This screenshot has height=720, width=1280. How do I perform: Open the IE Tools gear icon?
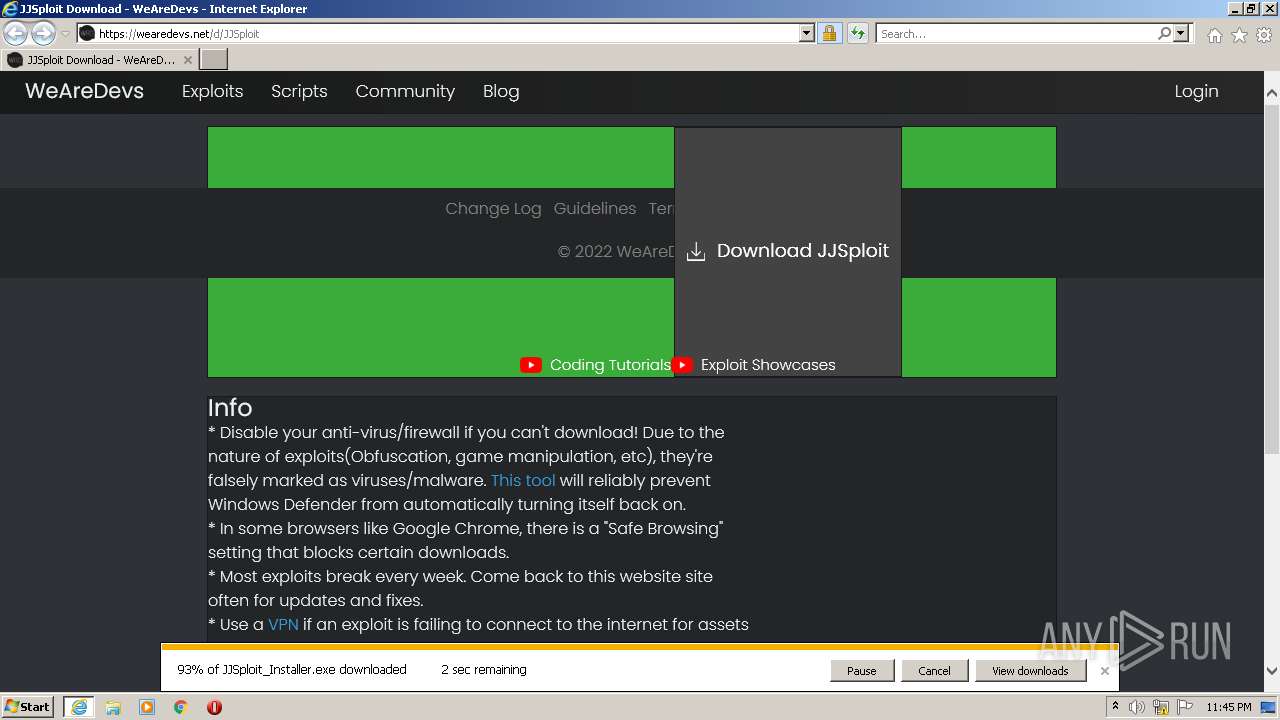[1264, 35]
